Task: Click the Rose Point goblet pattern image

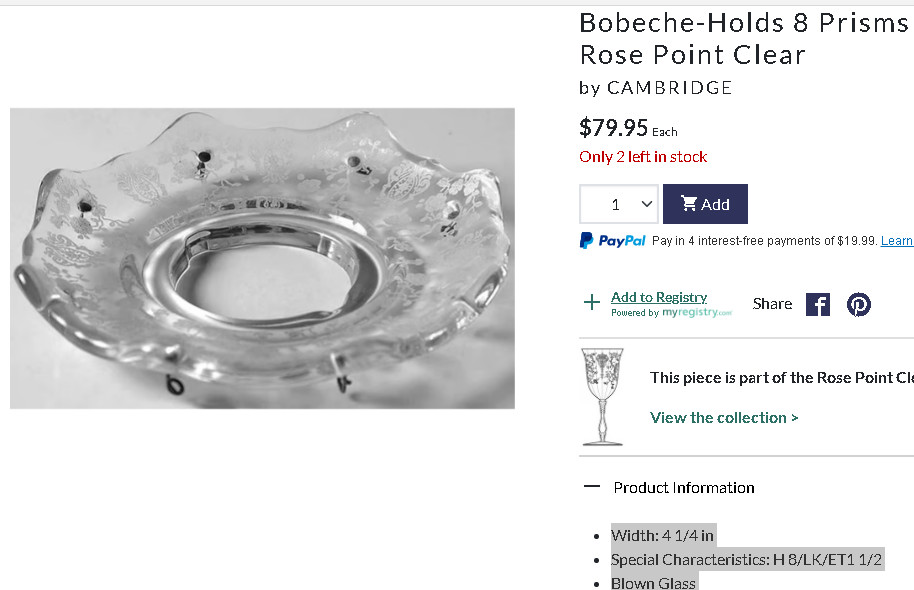Action: (x=603, y=397)
